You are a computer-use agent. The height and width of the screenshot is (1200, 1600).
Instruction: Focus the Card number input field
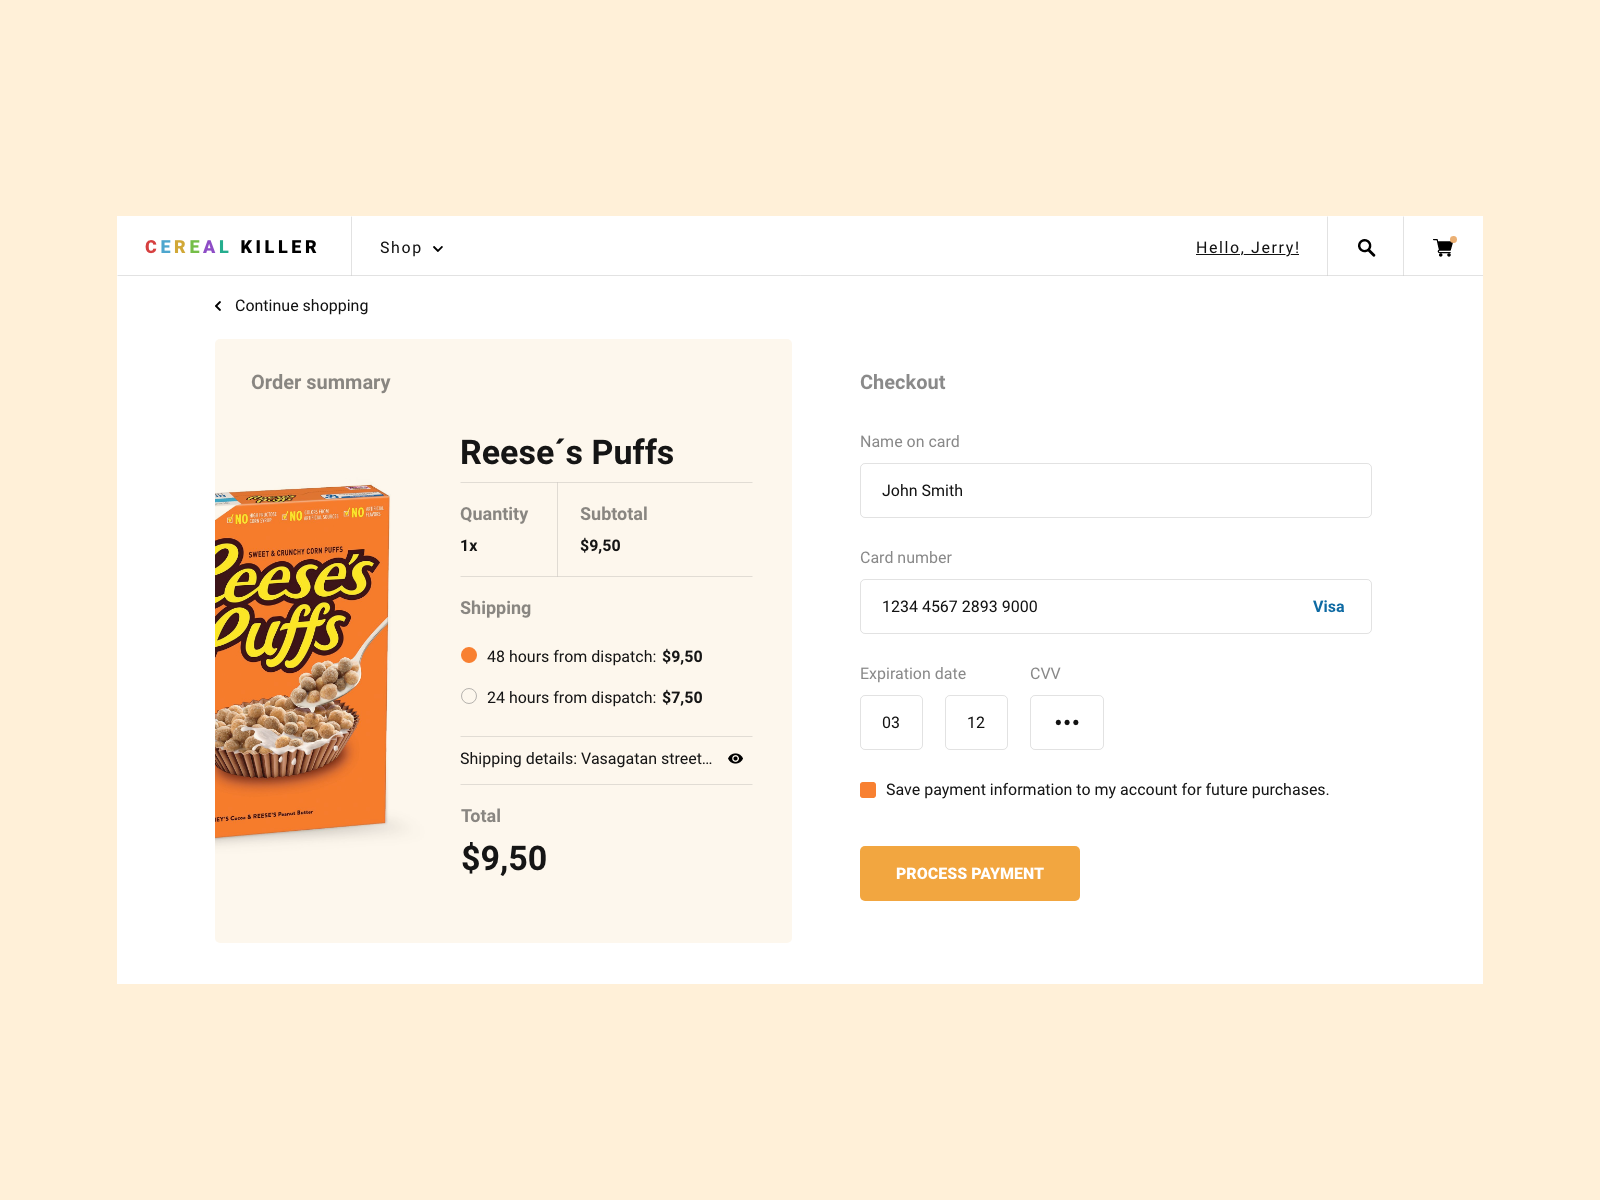(x=1080, y=607)
